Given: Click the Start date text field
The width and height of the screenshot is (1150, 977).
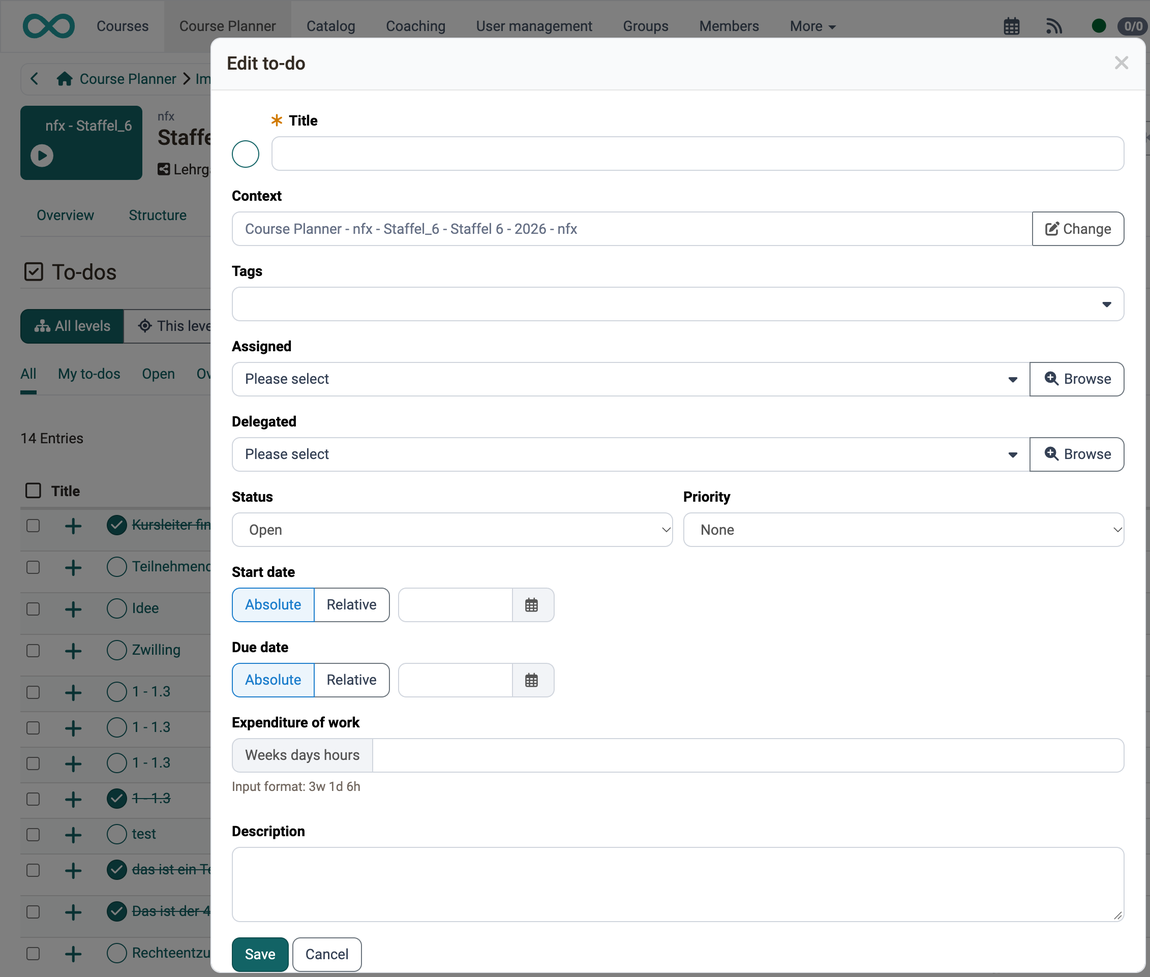Looking at the screenshot, I should 455,605.
